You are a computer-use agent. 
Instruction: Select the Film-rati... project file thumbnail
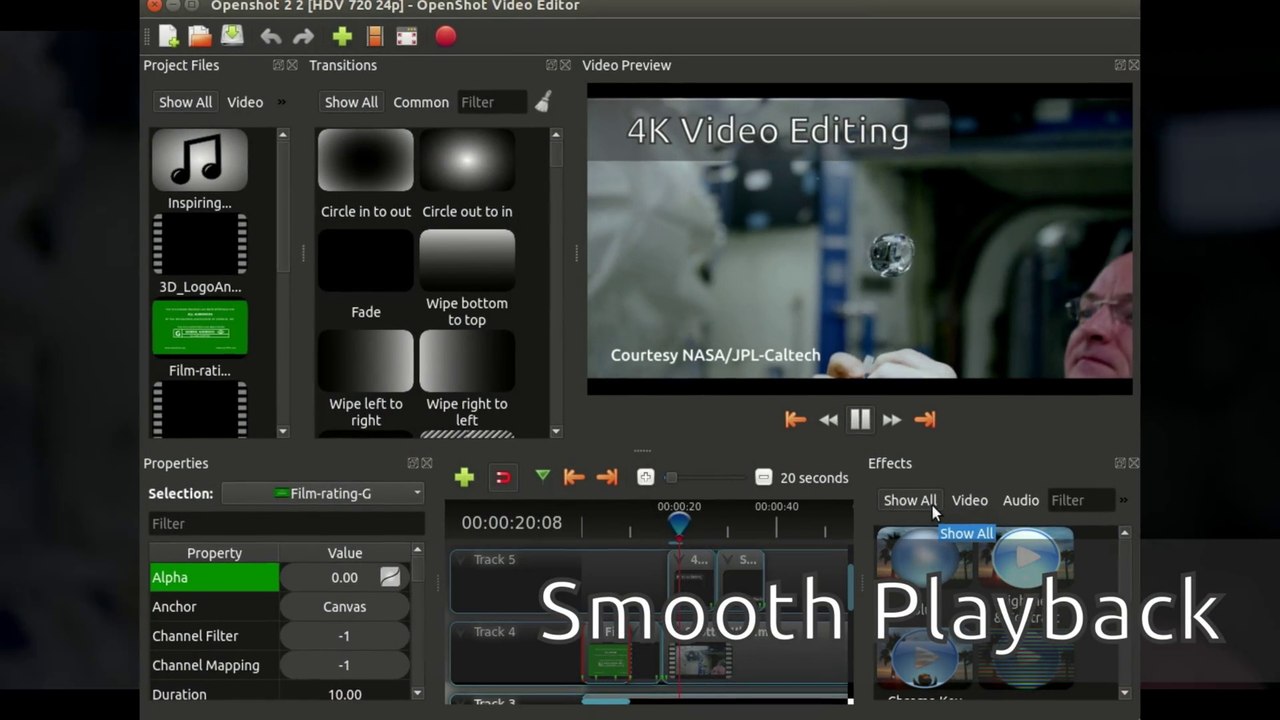[x=200, y=328]
